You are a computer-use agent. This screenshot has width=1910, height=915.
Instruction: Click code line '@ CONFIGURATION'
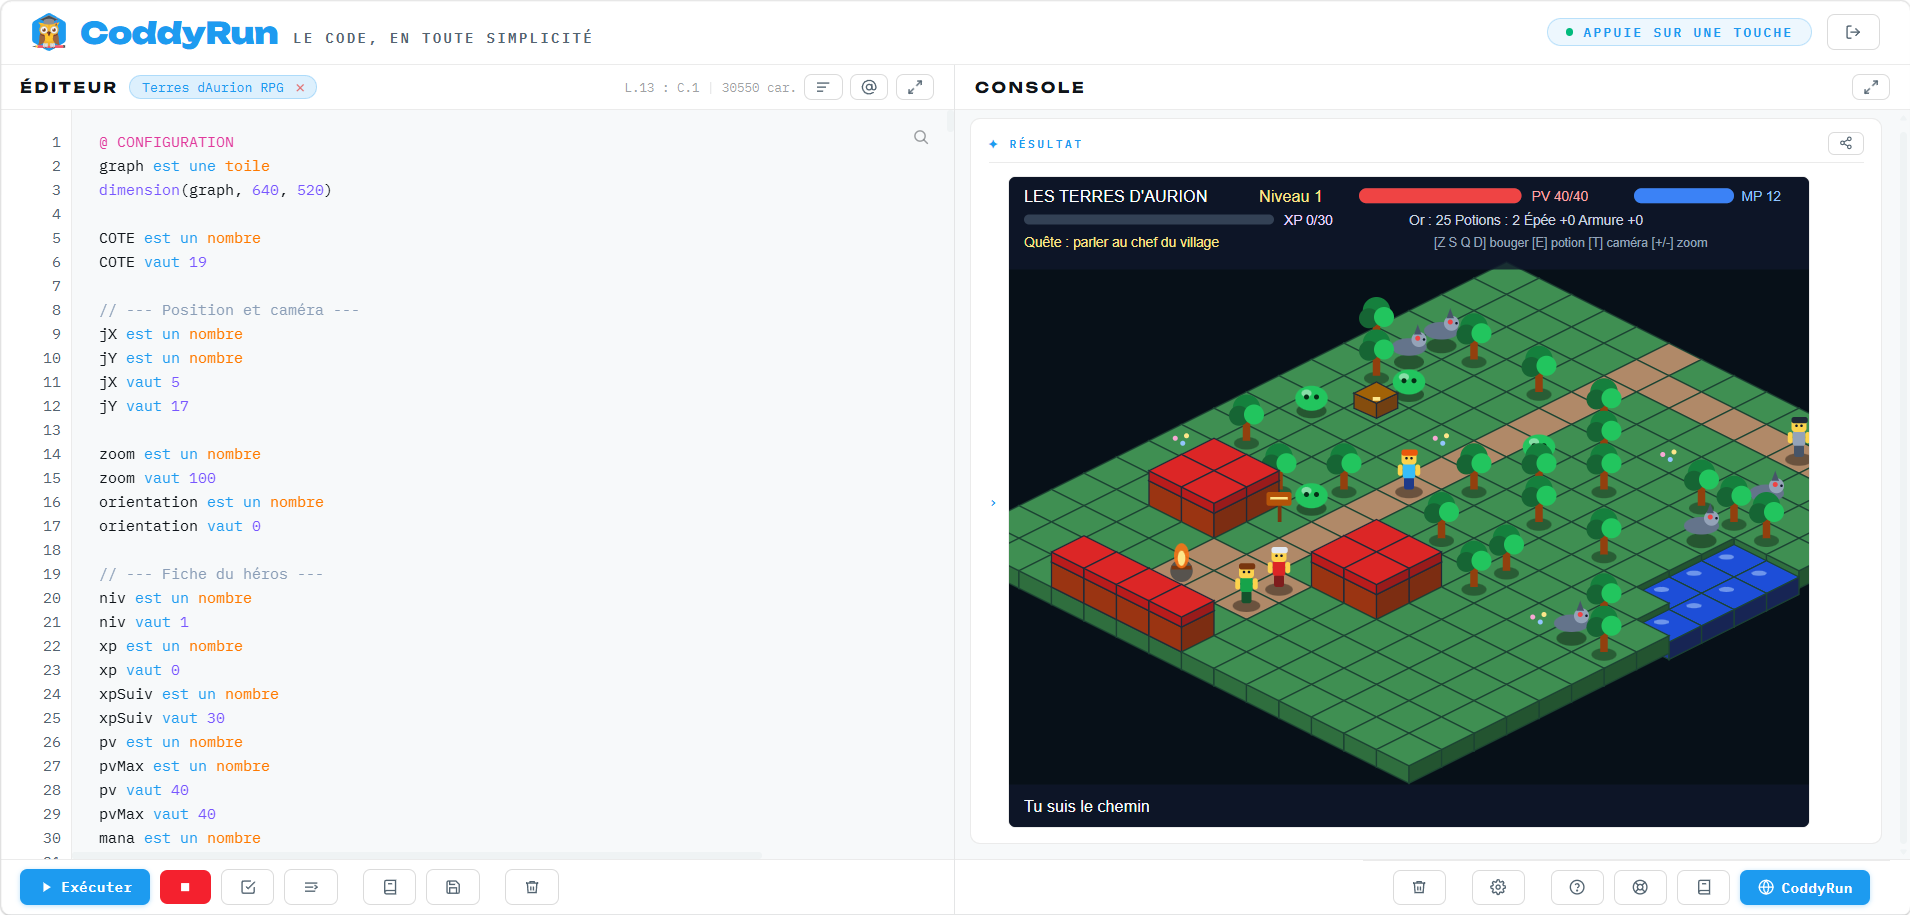pos(166,142)
